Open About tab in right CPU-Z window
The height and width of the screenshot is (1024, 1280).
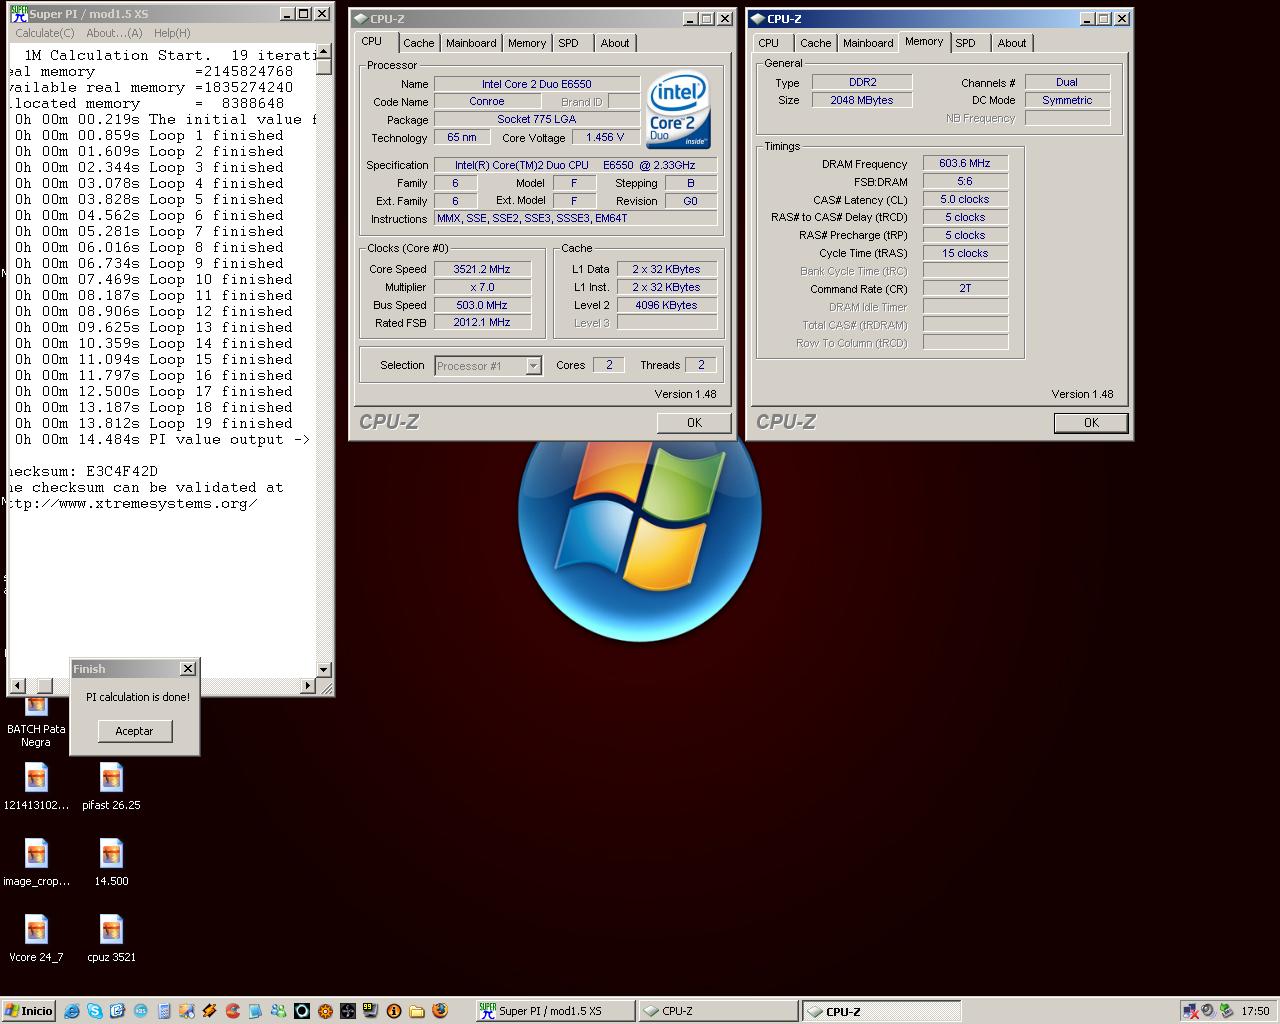point(1012,43)
